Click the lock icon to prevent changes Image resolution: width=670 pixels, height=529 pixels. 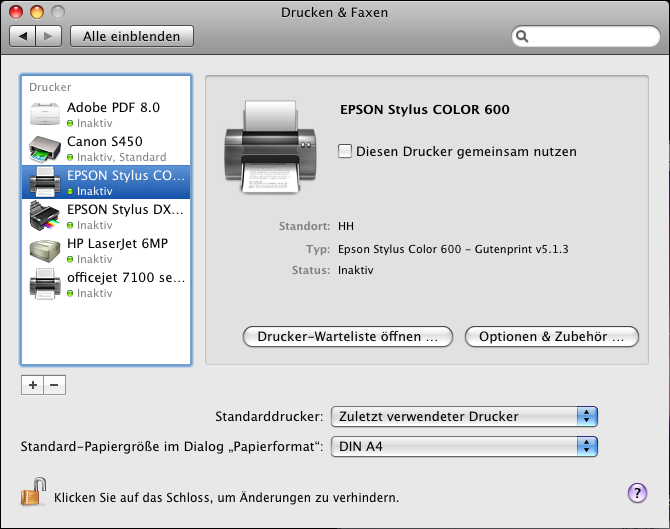point(34,492)
